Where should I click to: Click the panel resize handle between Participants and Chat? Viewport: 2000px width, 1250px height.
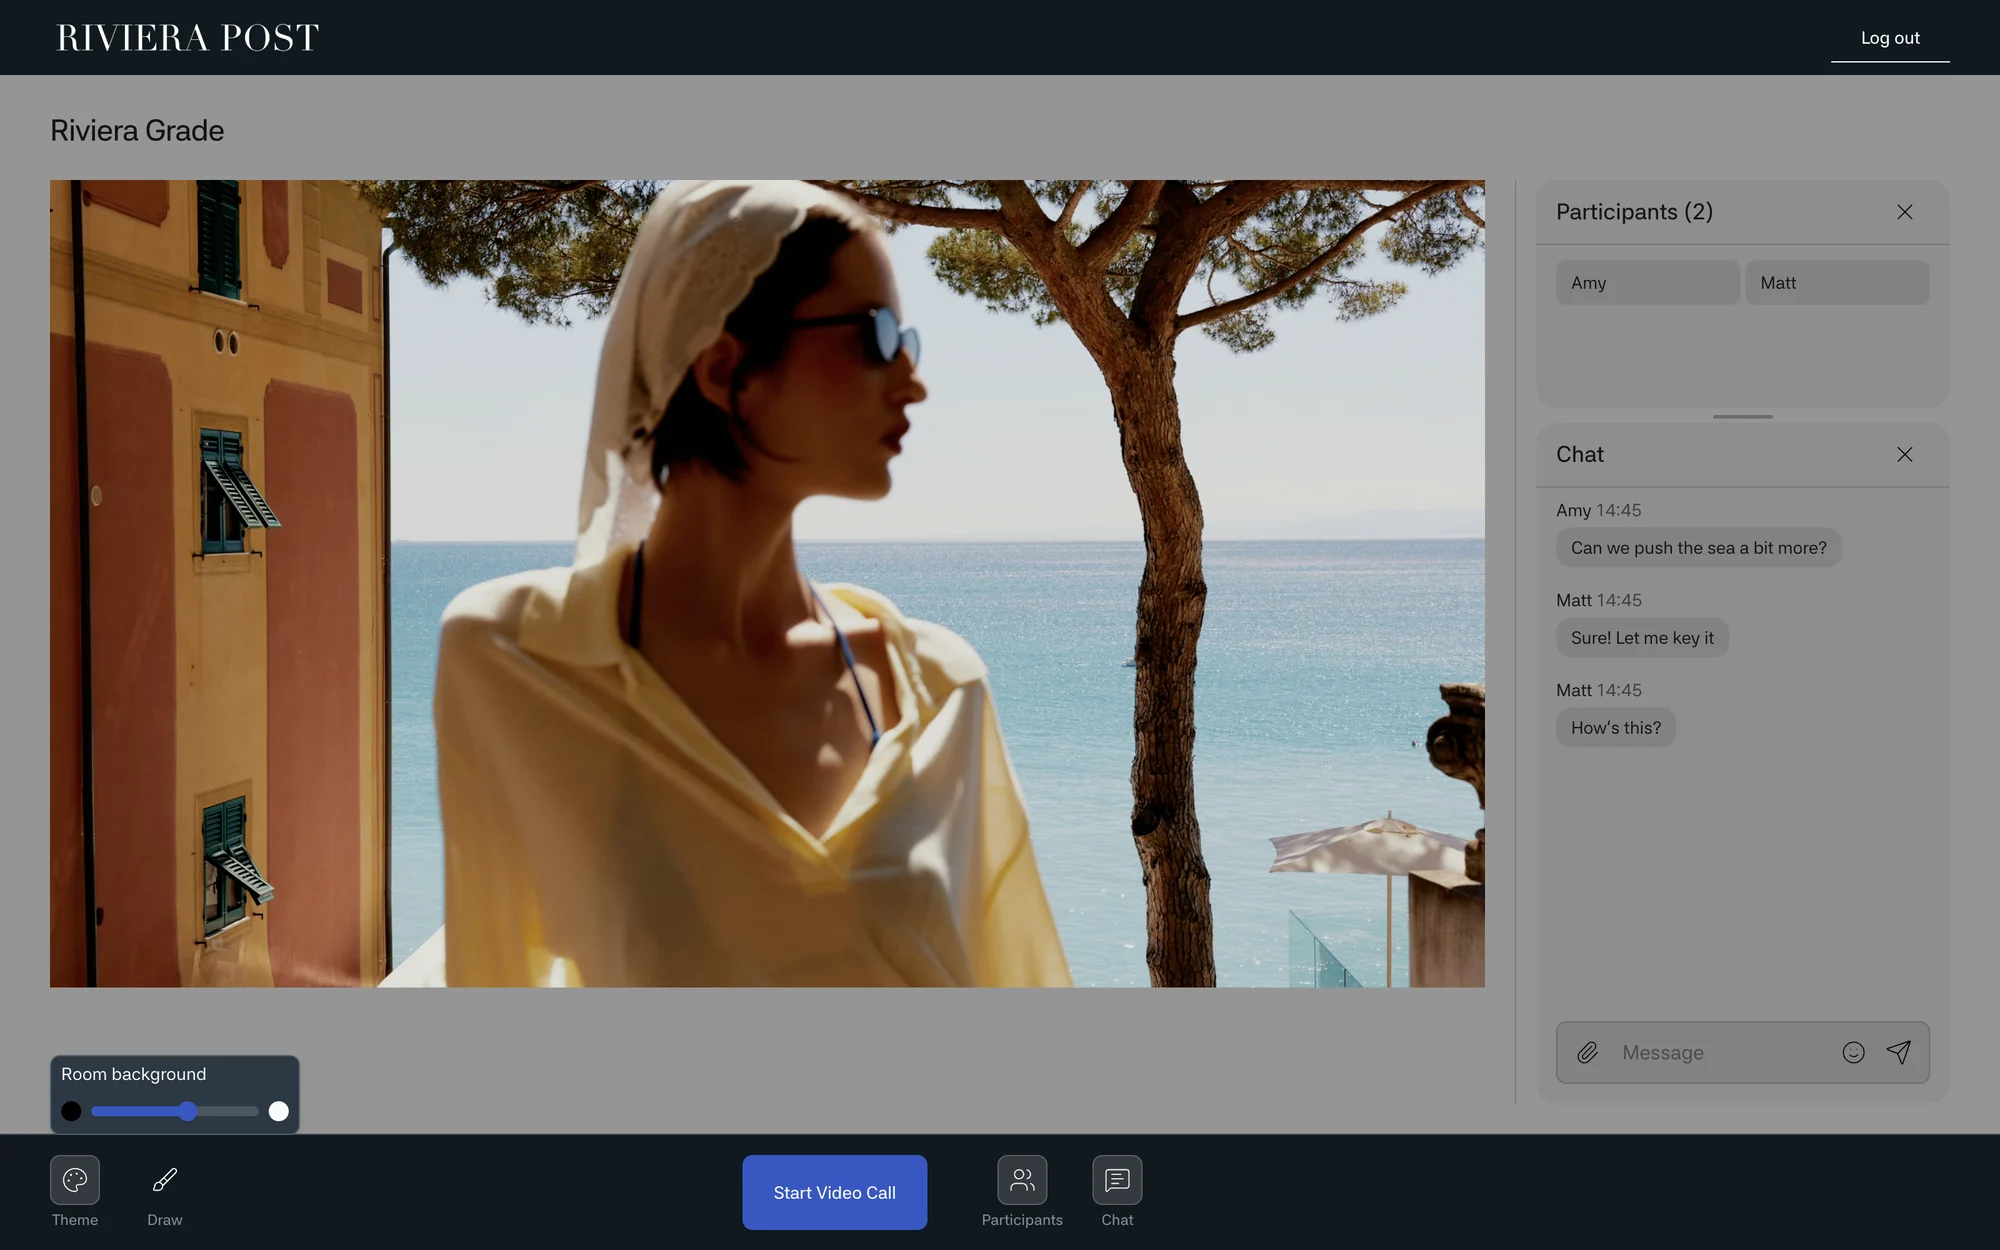click(x=1743, y=416)
